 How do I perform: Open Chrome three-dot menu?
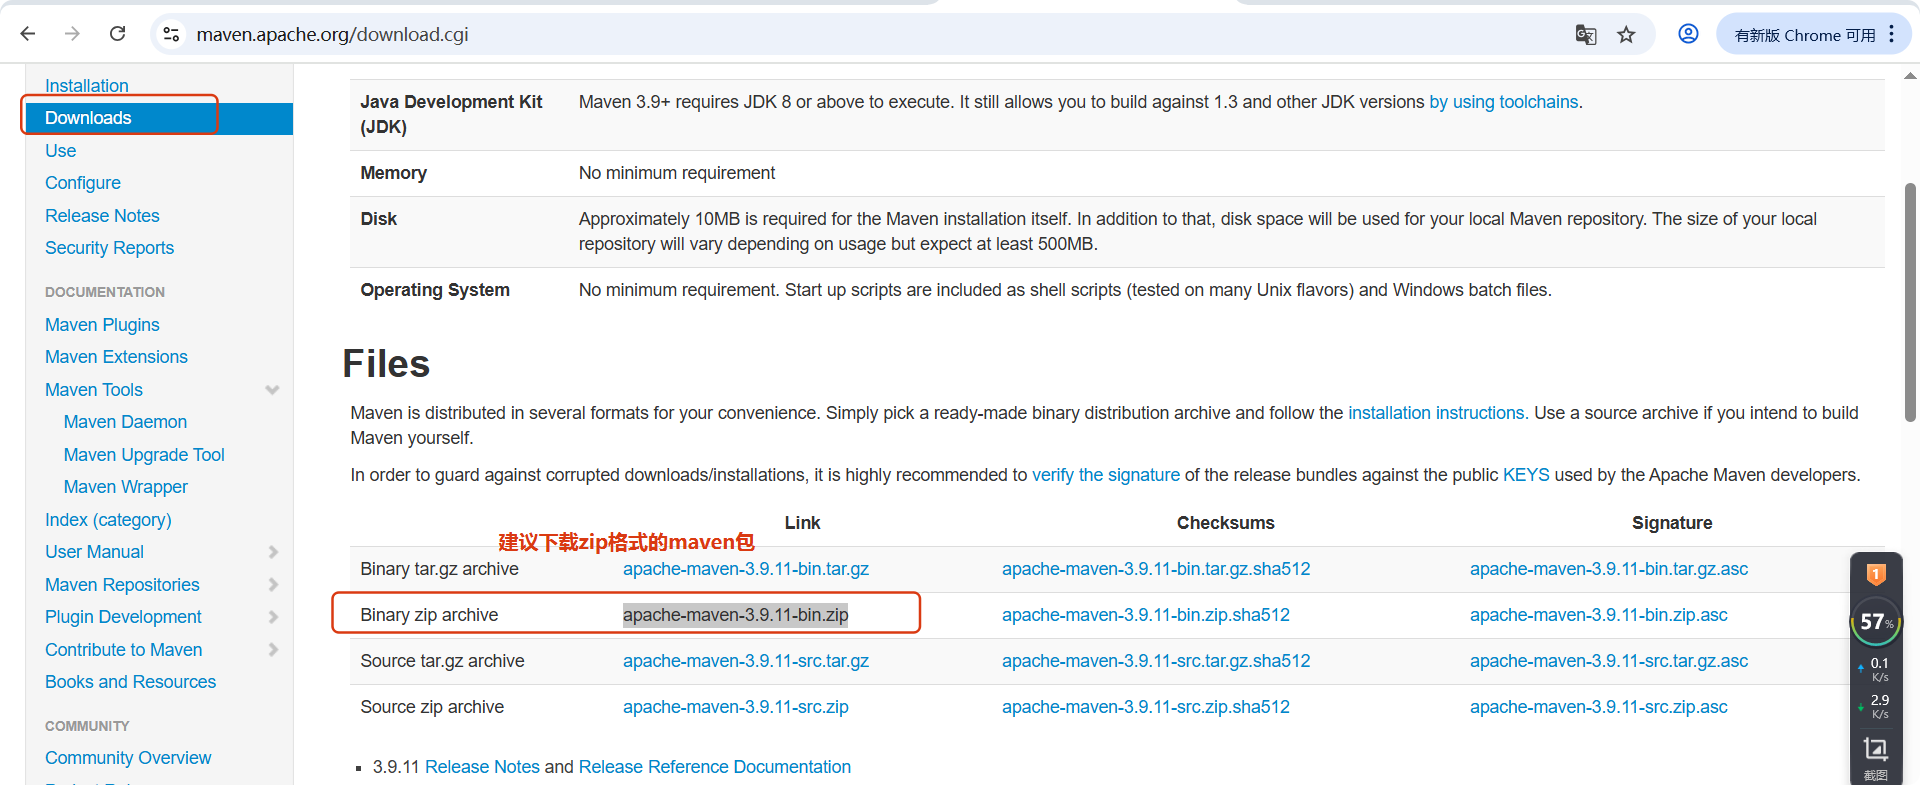tap(1891, 34)
